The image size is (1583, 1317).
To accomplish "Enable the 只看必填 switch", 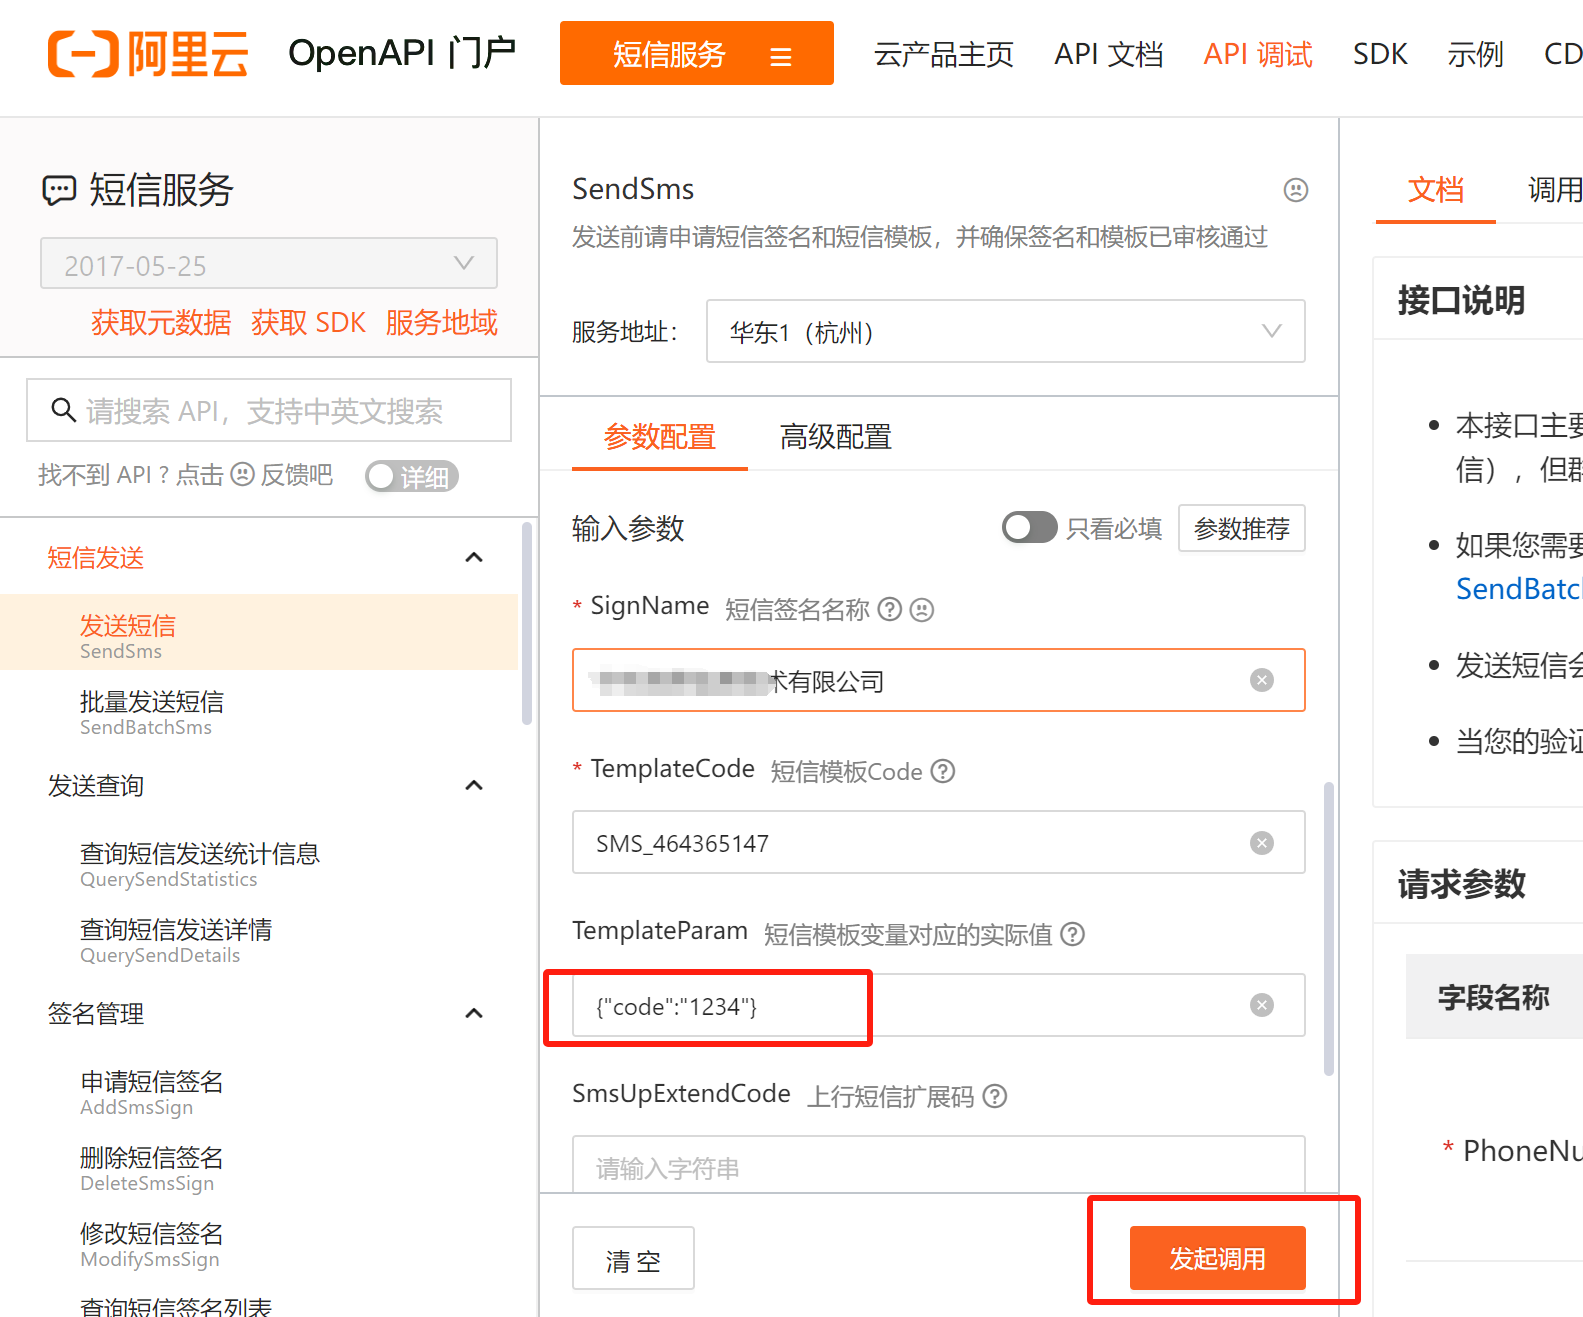I will (x=1029, y=527).
